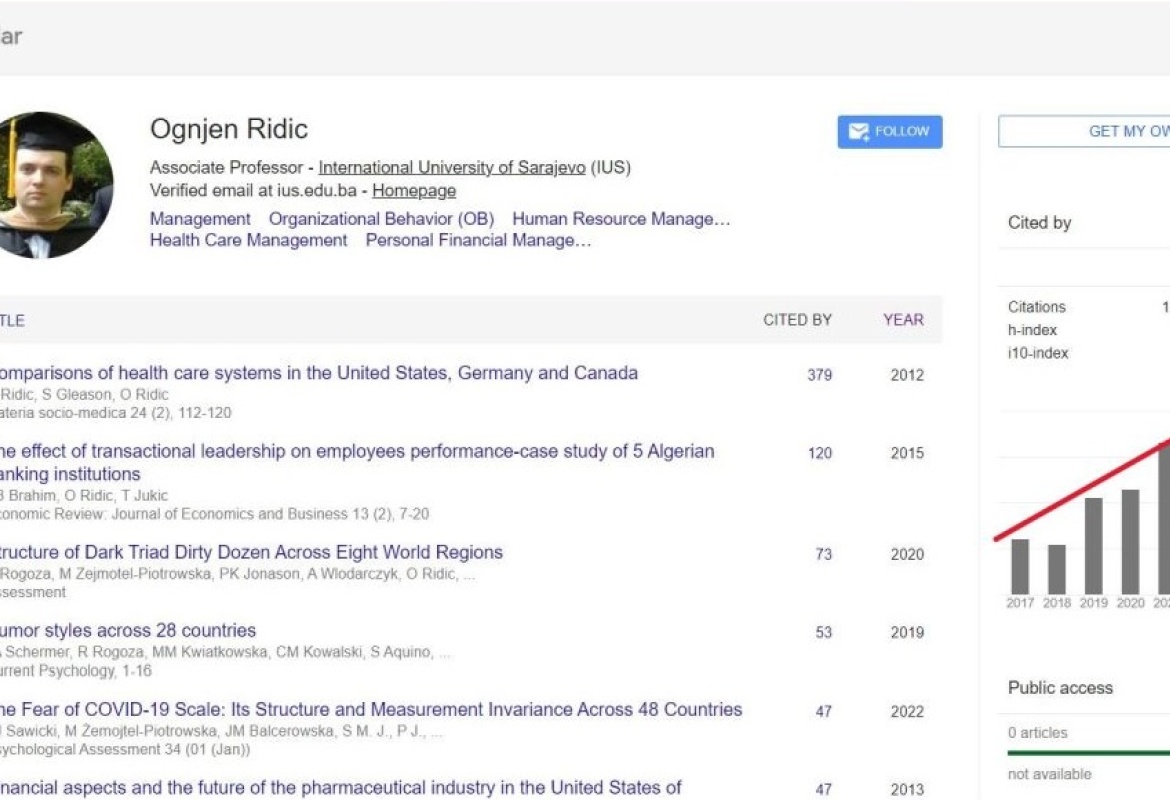Click the 379 citation count link
Screen dimensions: 1170x800
click(820, 375)
